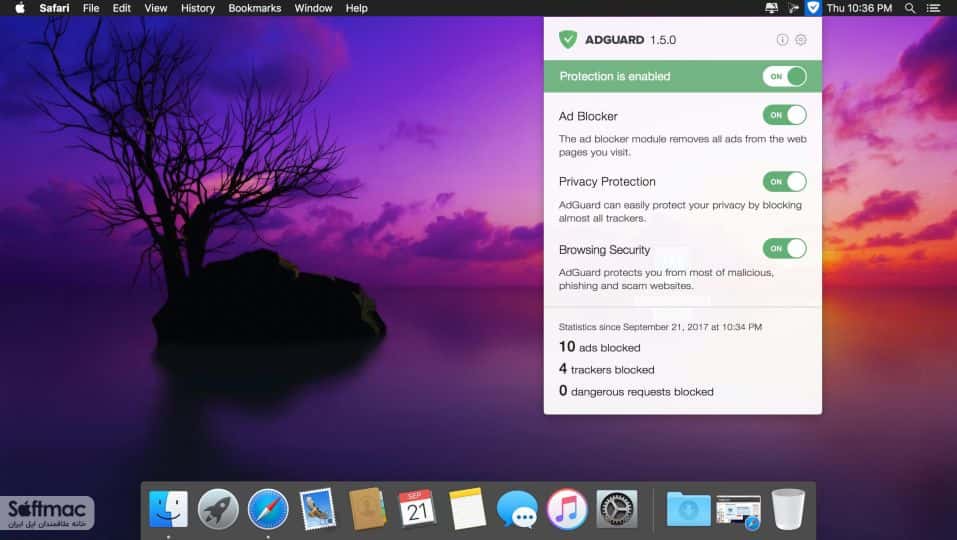
Task: Open the Mail stamp icon in the Dock
Action: click(x=317, y=508)
